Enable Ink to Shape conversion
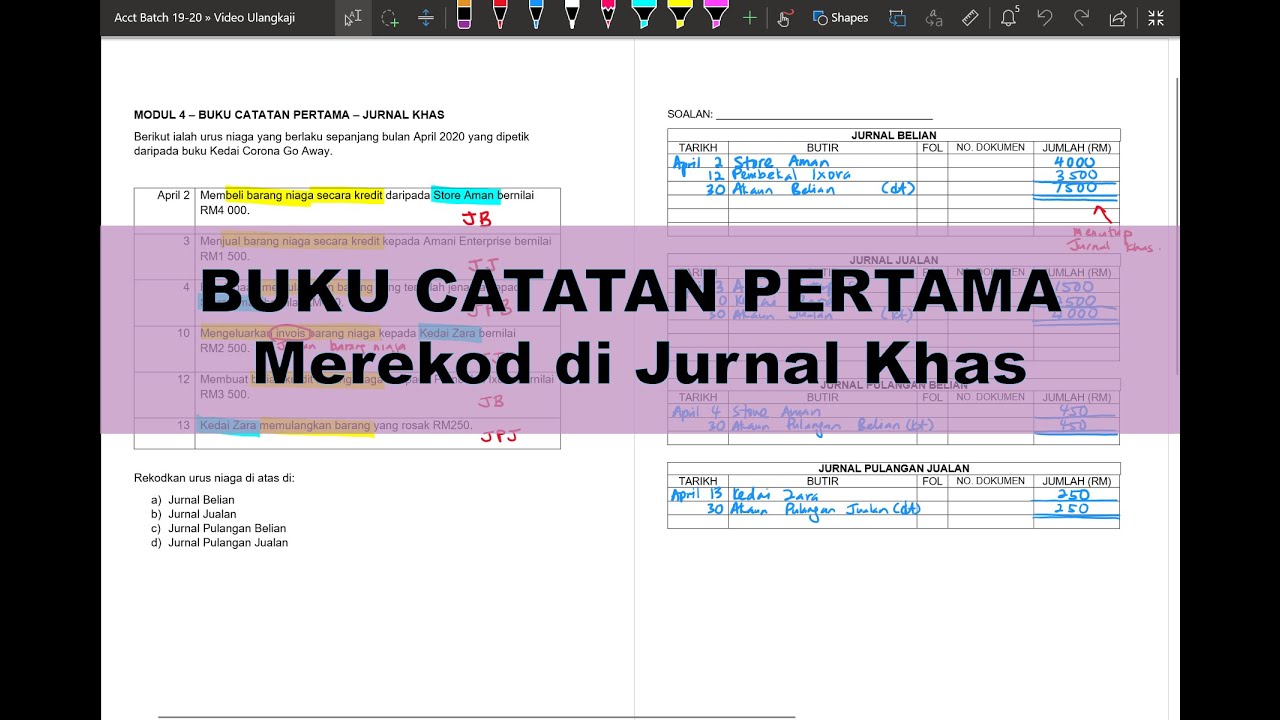The height and width of the screenshot is (720, 1280). coord(897,18)
